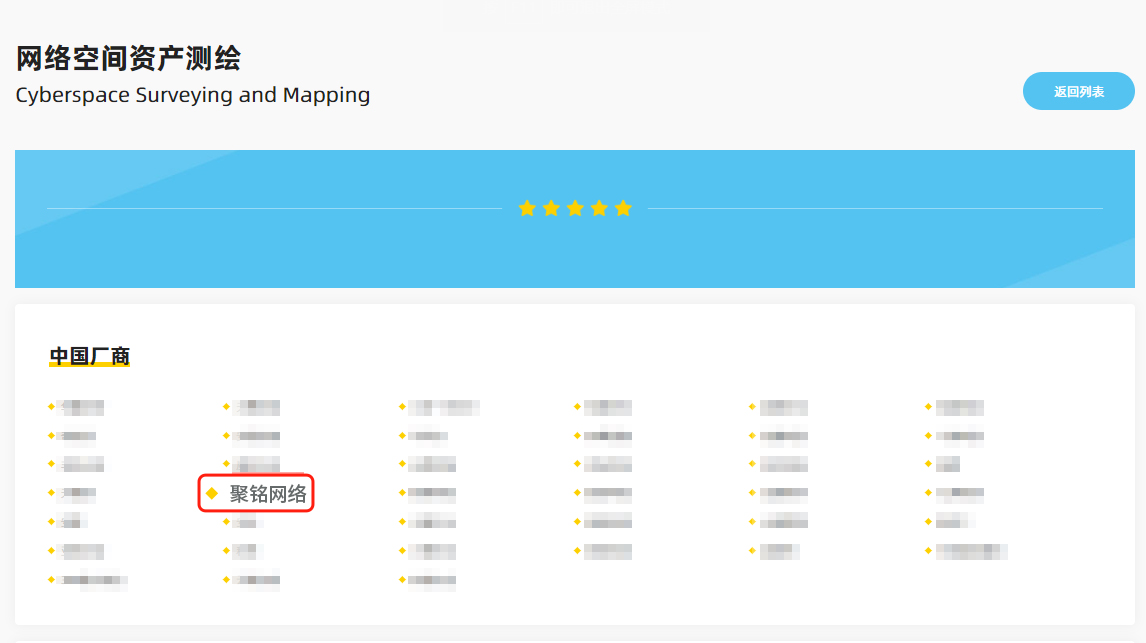Select the fourth star in the rating row
1146x643 pixels.
(x=599, y=208)
